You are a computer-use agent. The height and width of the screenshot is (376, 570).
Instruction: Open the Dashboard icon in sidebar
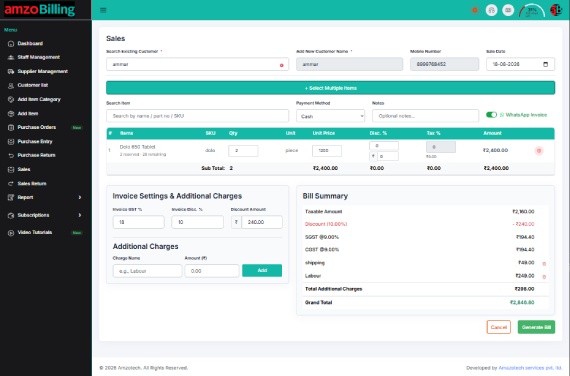[11, 44]
